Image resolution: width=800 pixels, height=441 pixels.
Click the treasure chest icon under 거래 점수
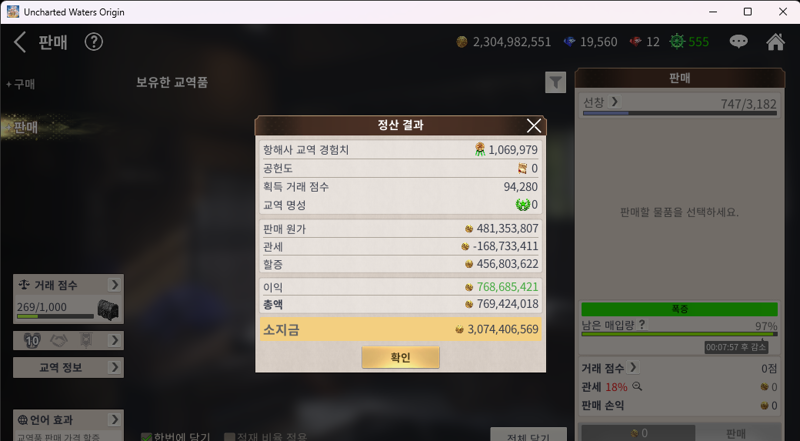108,309
